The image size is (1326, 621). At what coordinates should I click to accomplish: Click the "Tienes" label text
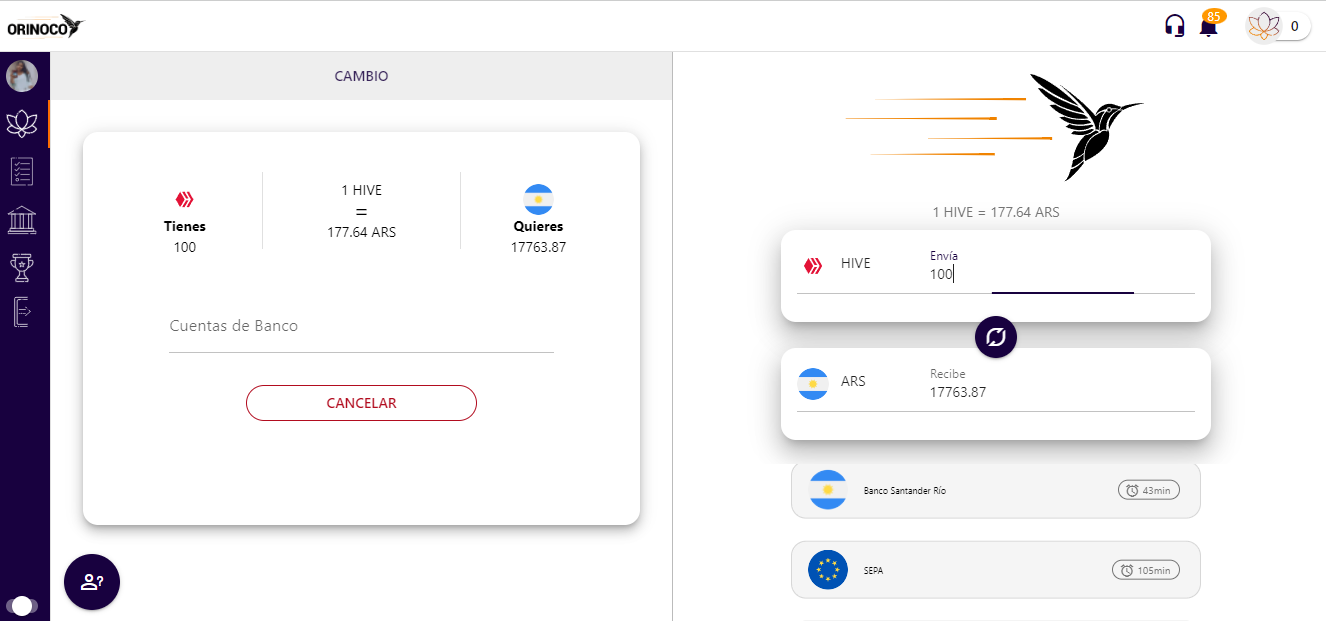[x=185, y=227]
